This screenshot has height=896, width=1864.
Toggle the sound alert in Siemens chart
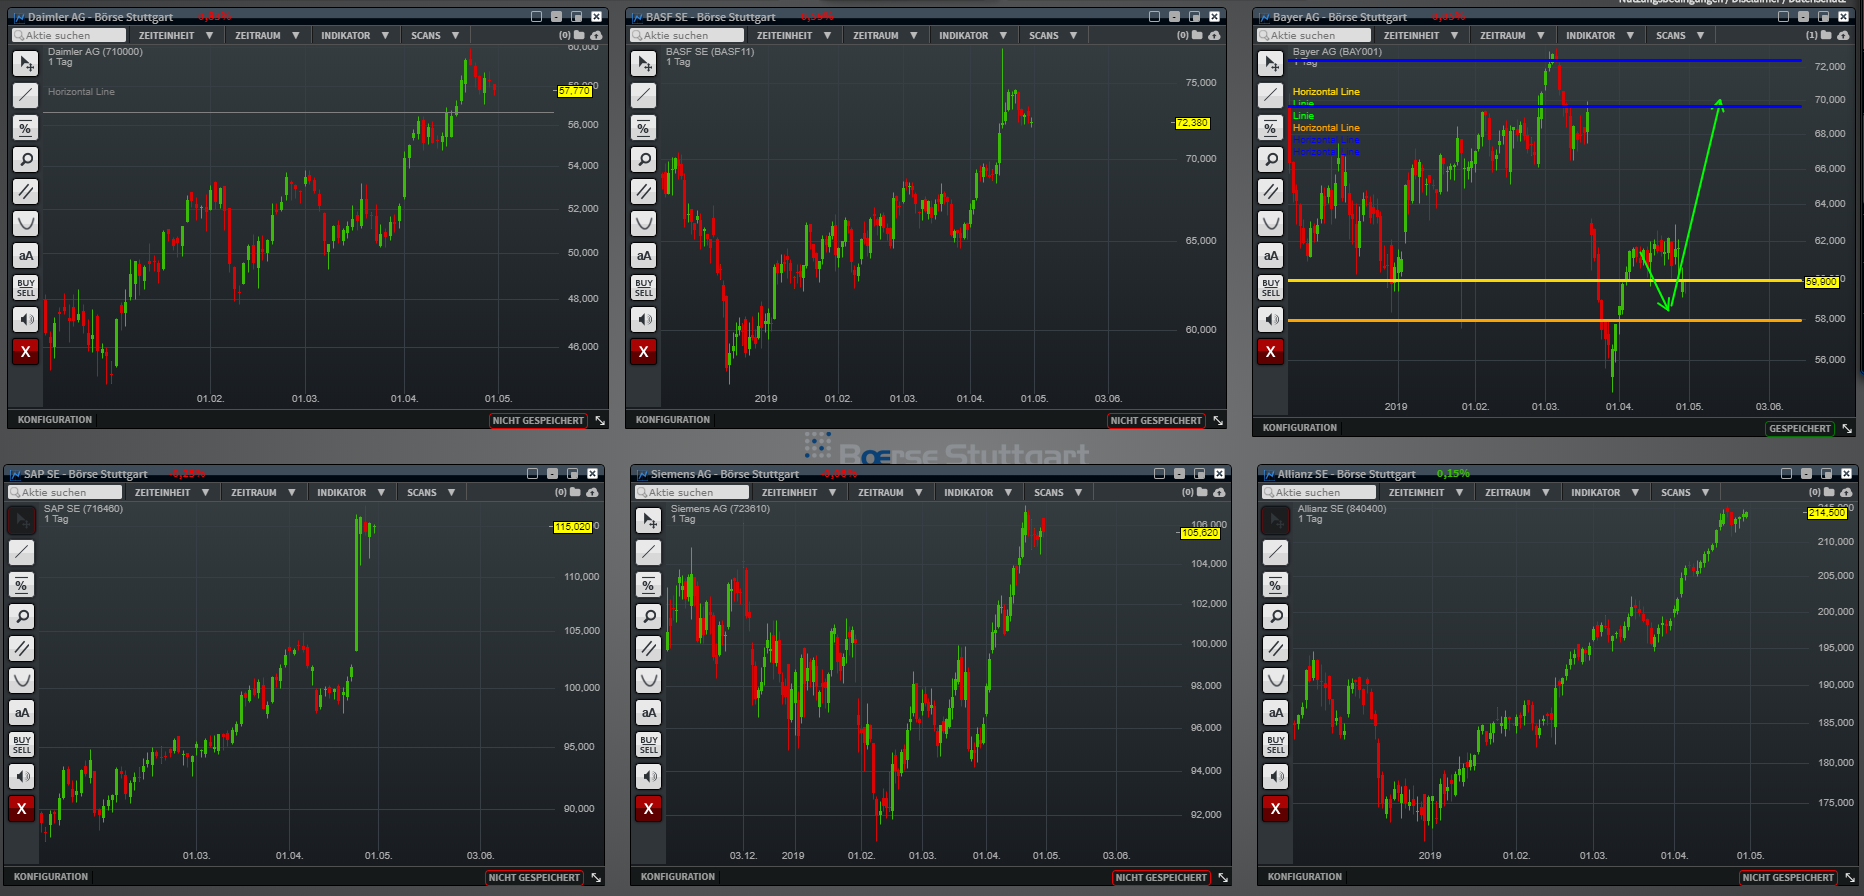(649, 776)
